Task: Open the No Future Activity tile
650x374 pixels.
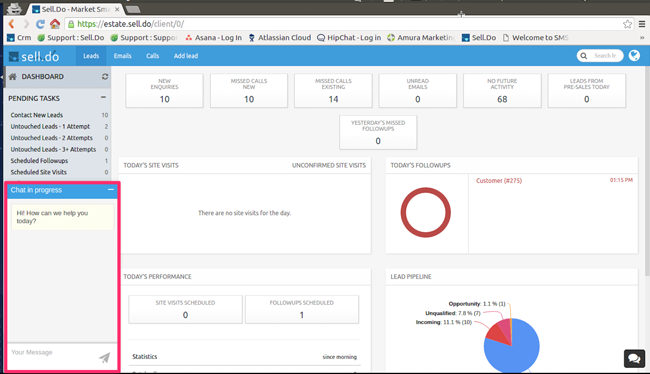Action: pos(502,91)
